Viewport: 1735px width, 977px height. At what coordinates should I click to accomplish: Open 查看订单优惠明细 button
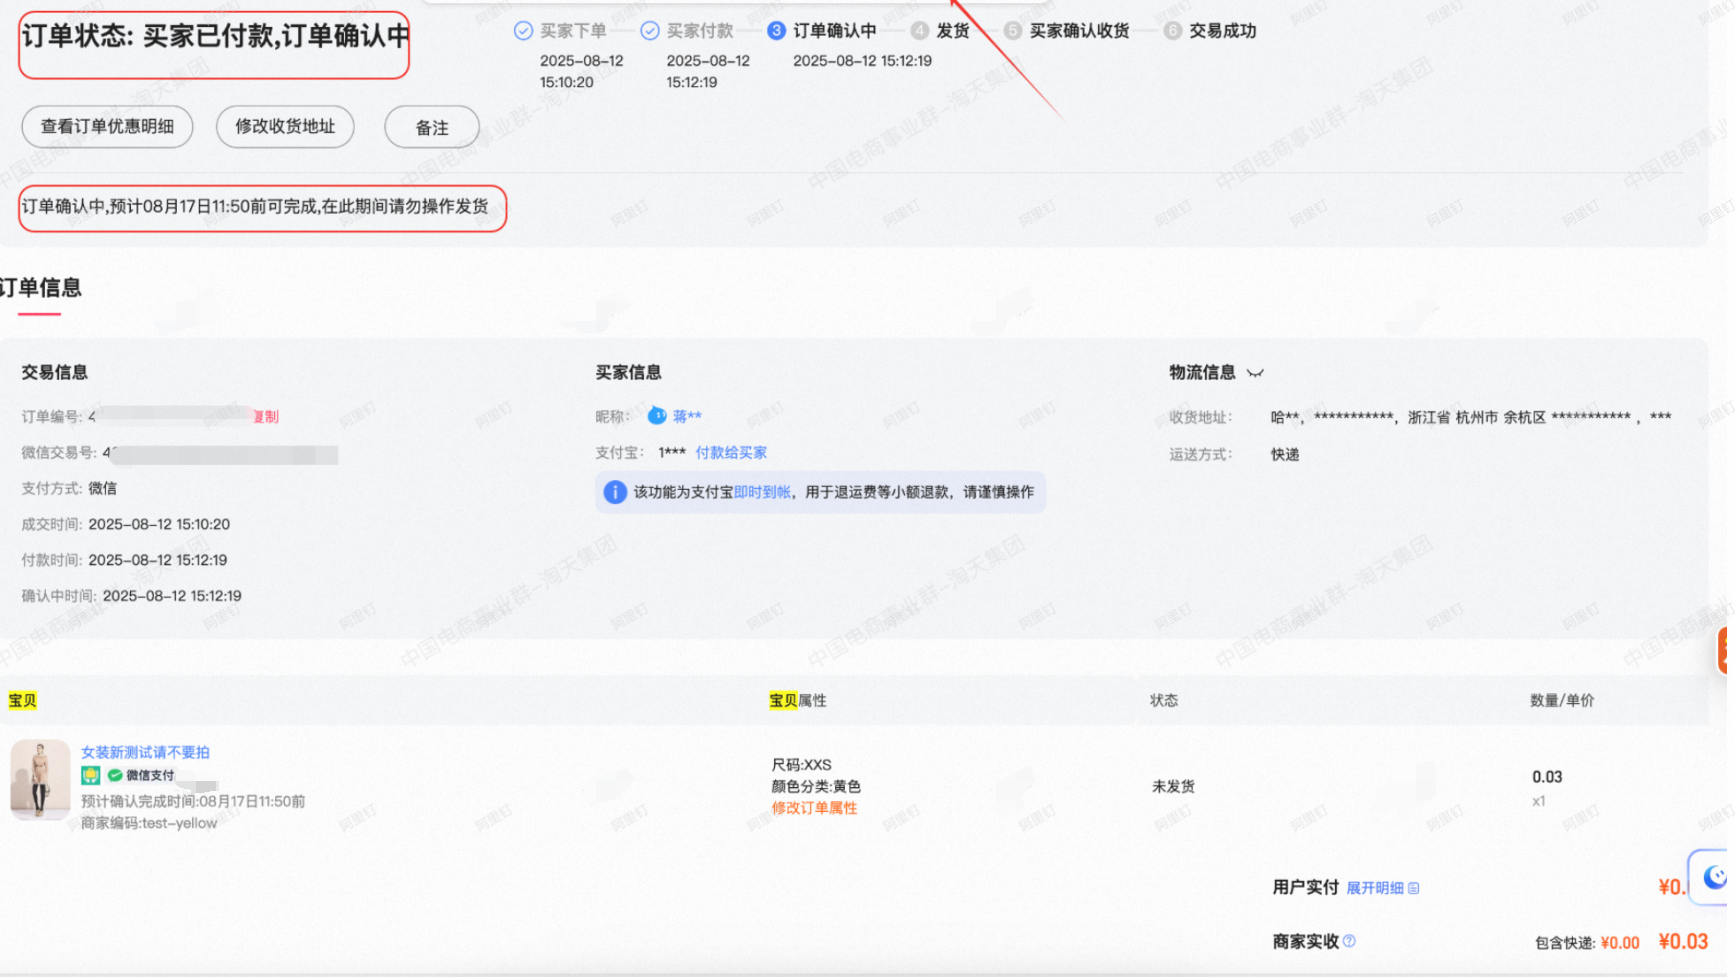pyautogui.click(x=107, y=127)
